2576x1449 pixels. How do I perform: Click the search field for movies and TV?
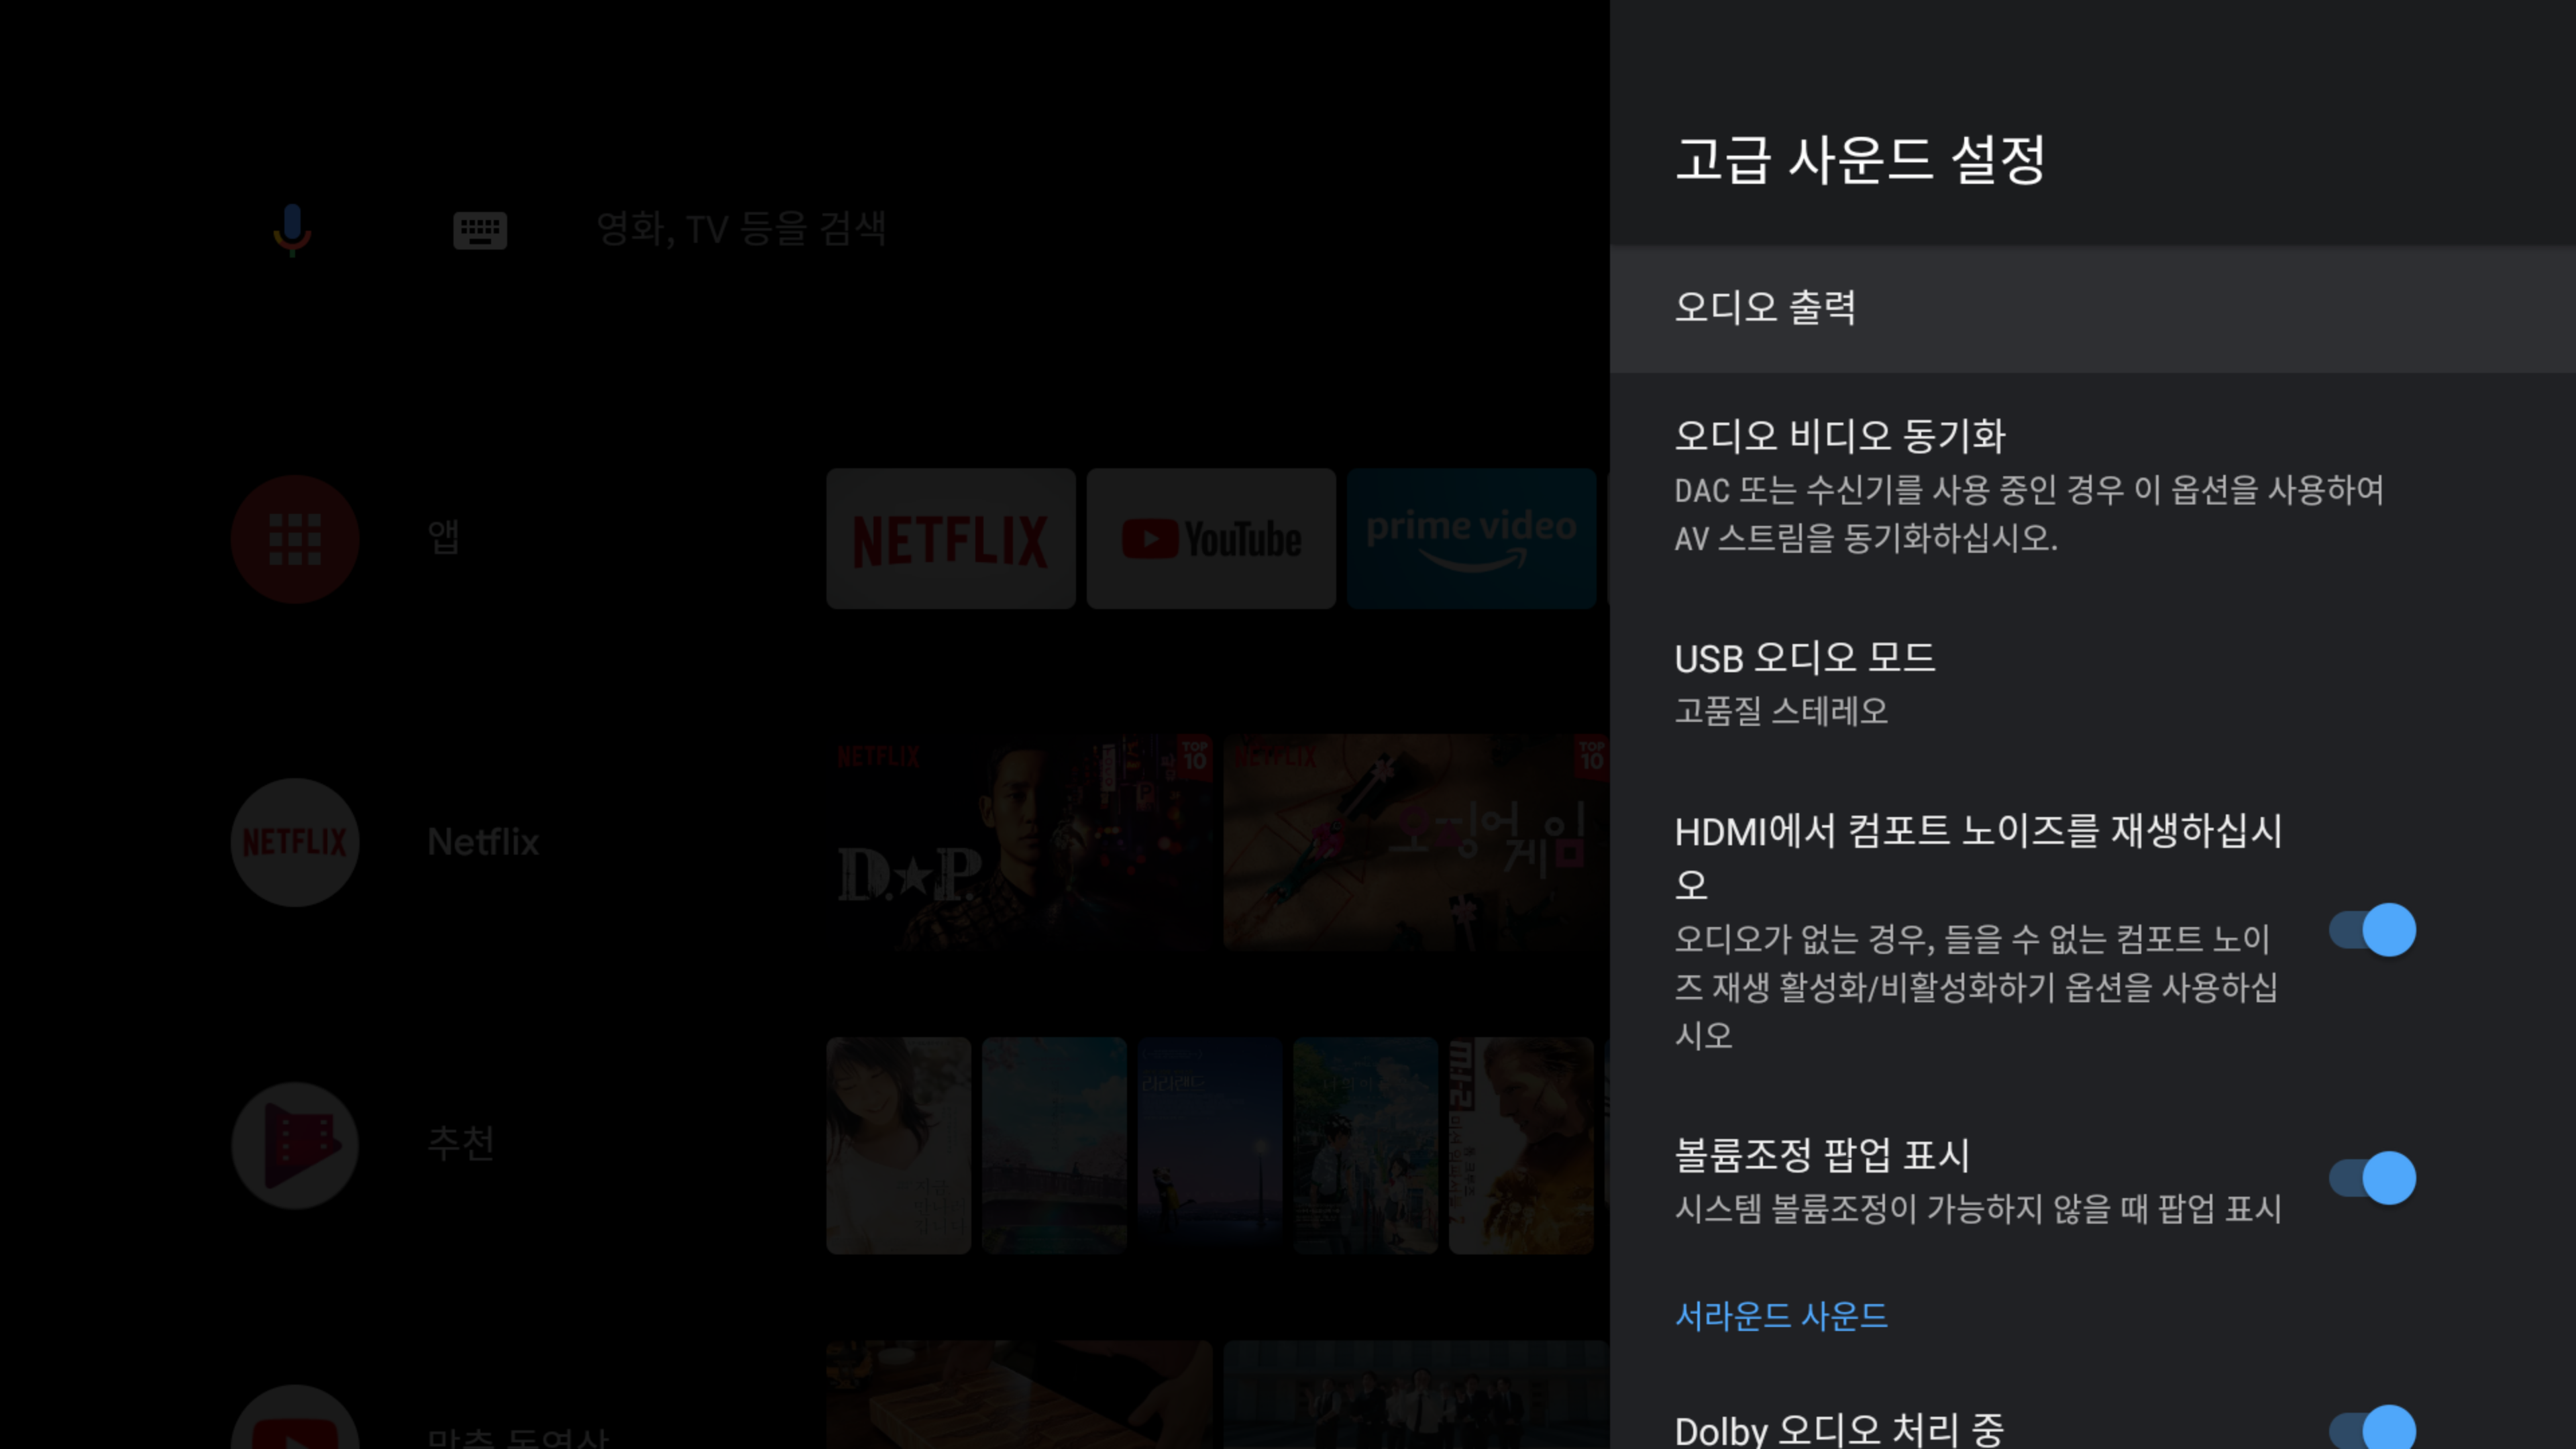click(741, 229)
